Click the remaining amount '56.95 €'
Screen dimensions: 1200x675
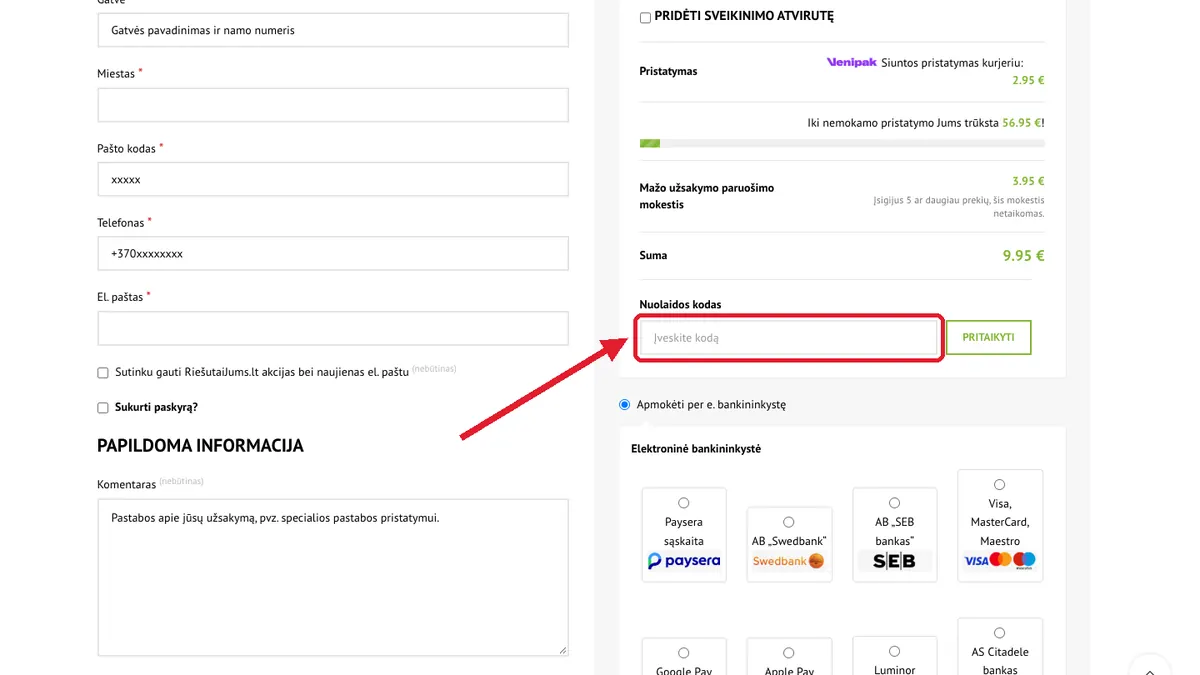click(x=1022, y=123)
